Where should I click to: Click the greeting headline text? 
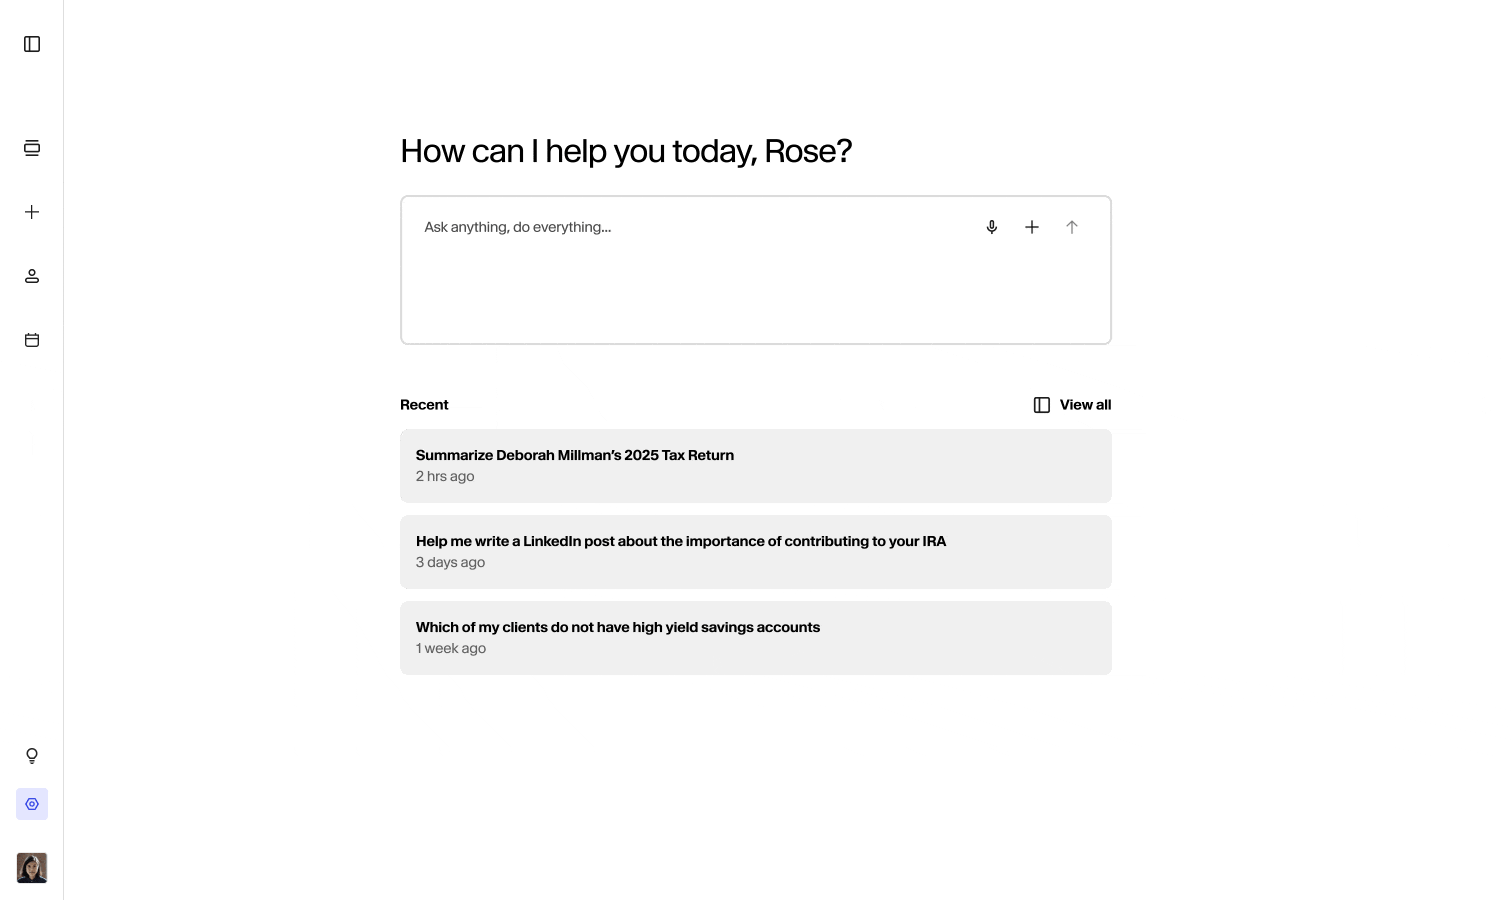point(626,151)
